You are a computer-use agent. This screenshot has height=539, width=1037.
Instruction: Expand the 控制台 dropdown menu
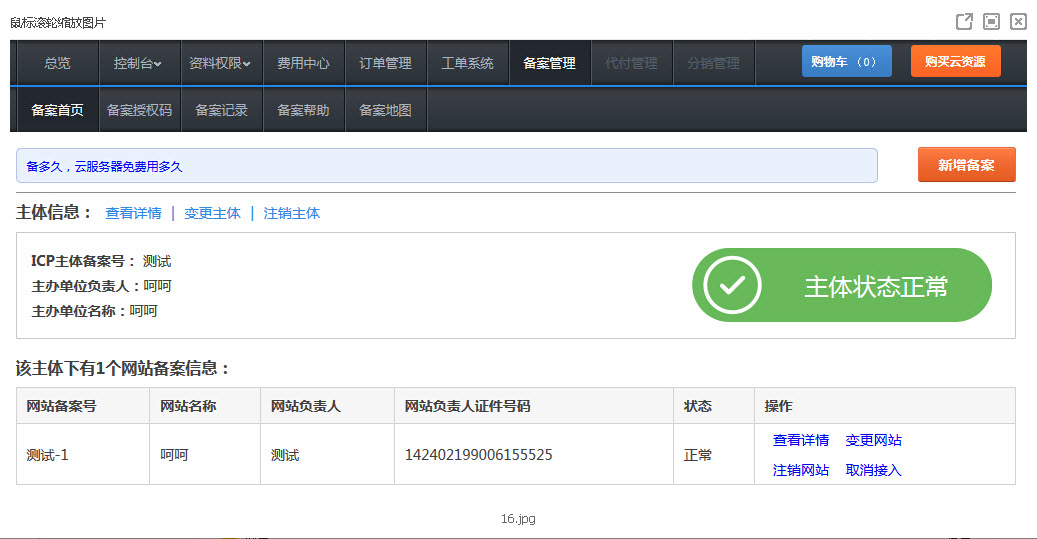(139, 63)
